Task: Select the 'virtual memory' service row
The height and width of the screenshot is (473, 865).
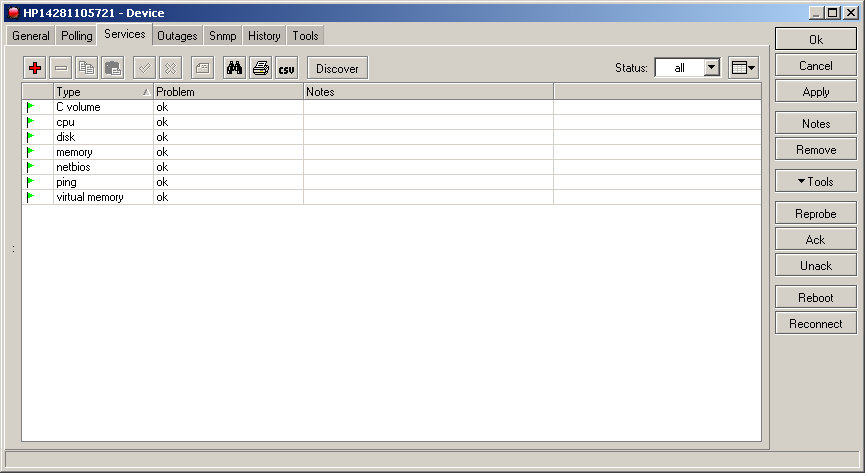Action: 392,196
